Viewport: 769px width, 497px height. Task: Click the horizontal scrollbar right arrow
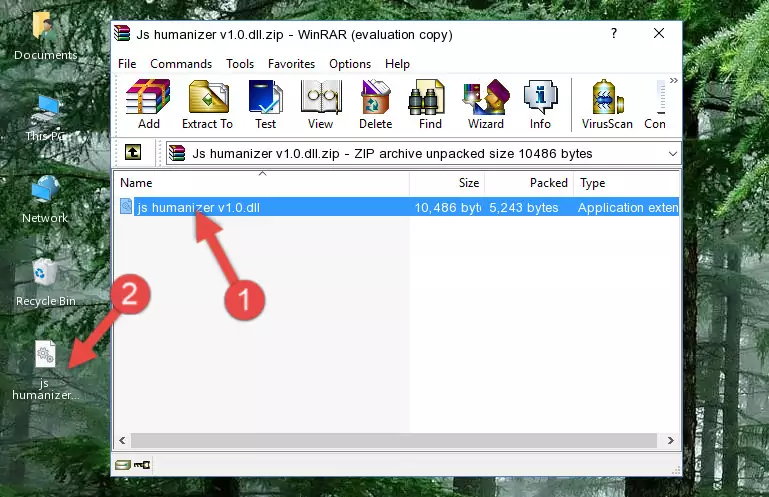(670, 441)
